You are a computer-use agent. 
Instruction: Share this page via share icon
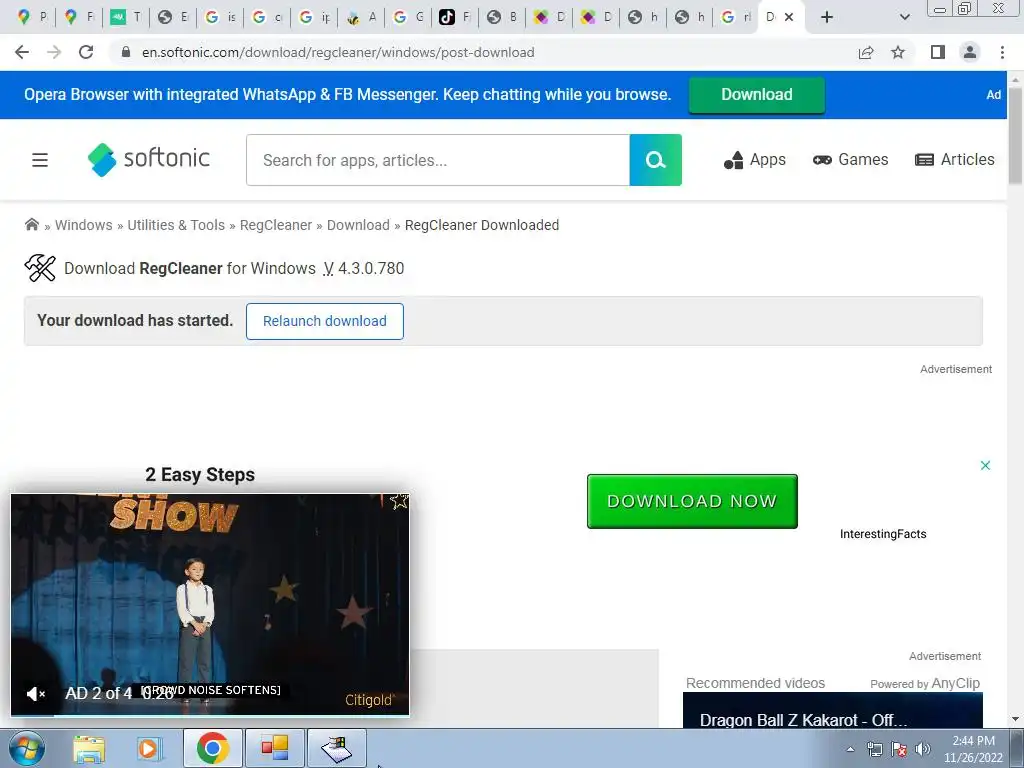(866, 52)
